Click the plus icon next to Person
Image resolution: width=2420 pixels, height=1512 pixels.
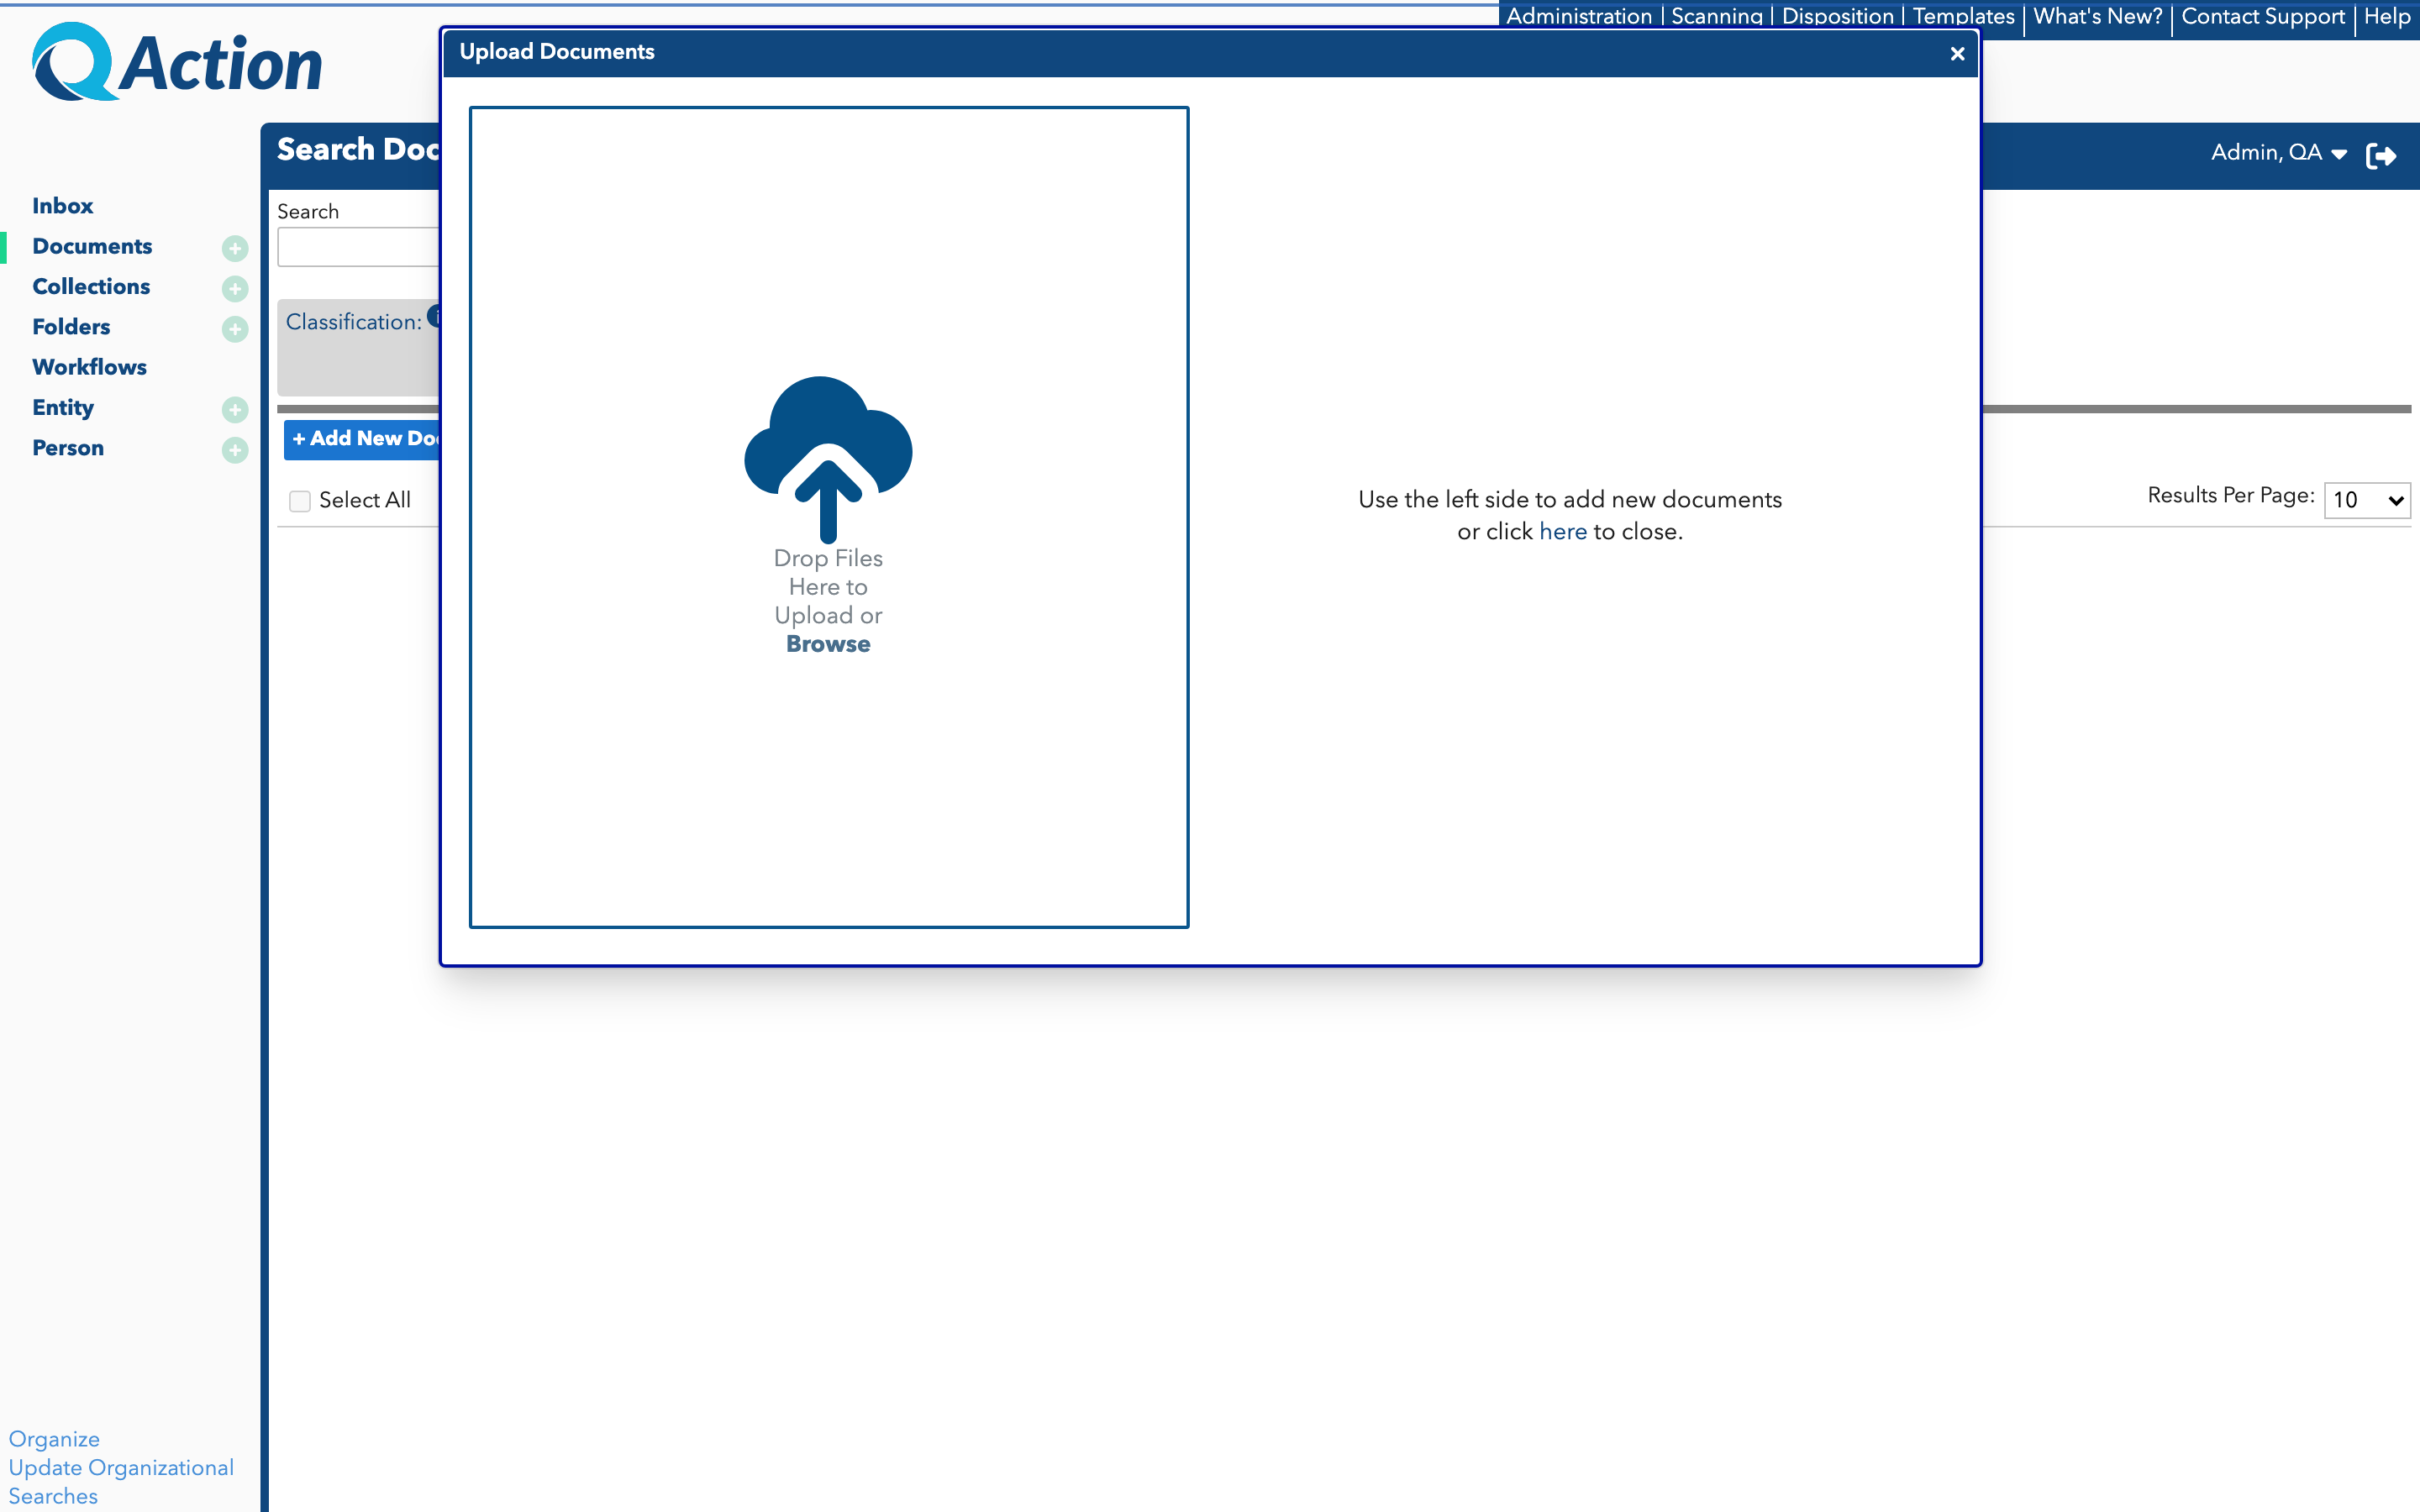coord(235,450)
